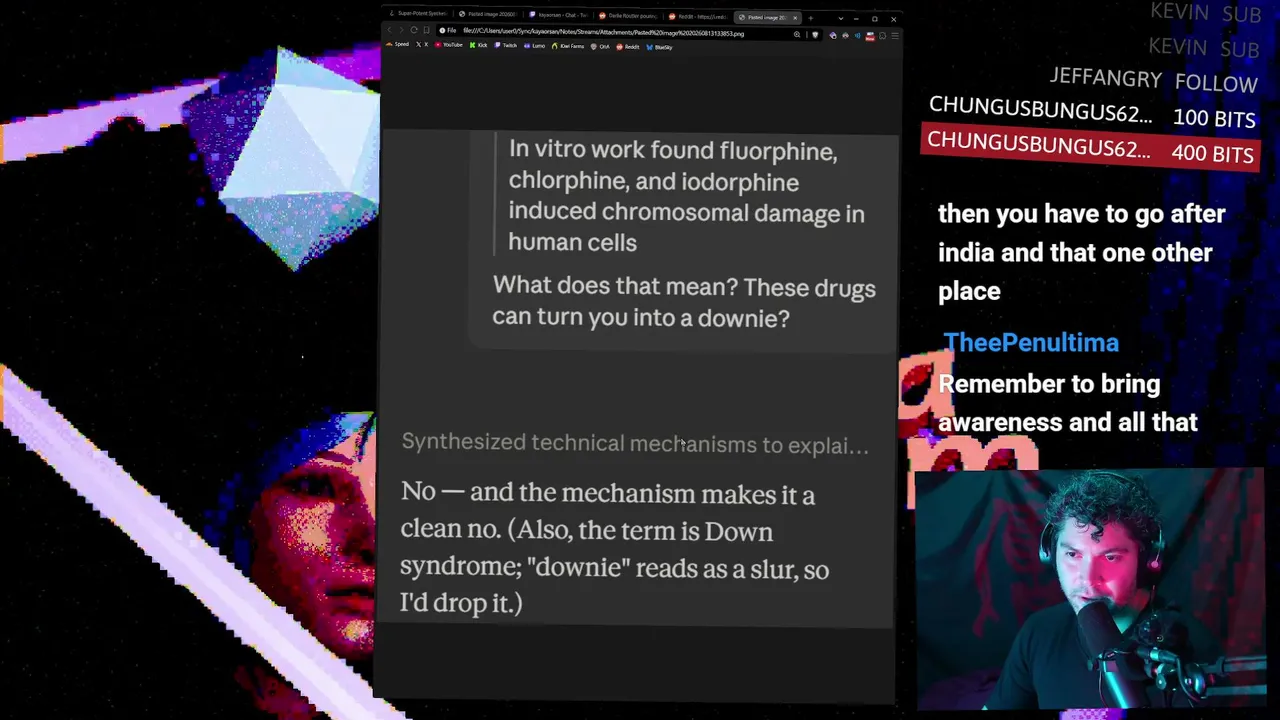Viewport: 1280px width, 720px height.
Task: Open a new browser tab
Action: (811, 17)
